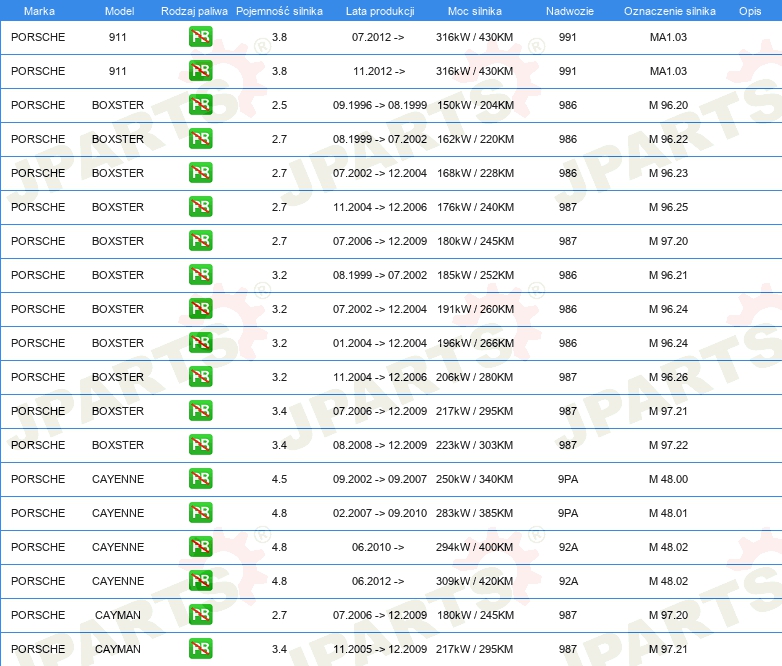This screenshot has height=666, width=782.
Task: Click the fuel icon for engine M 48.01
Action: [x=200, y=513]
